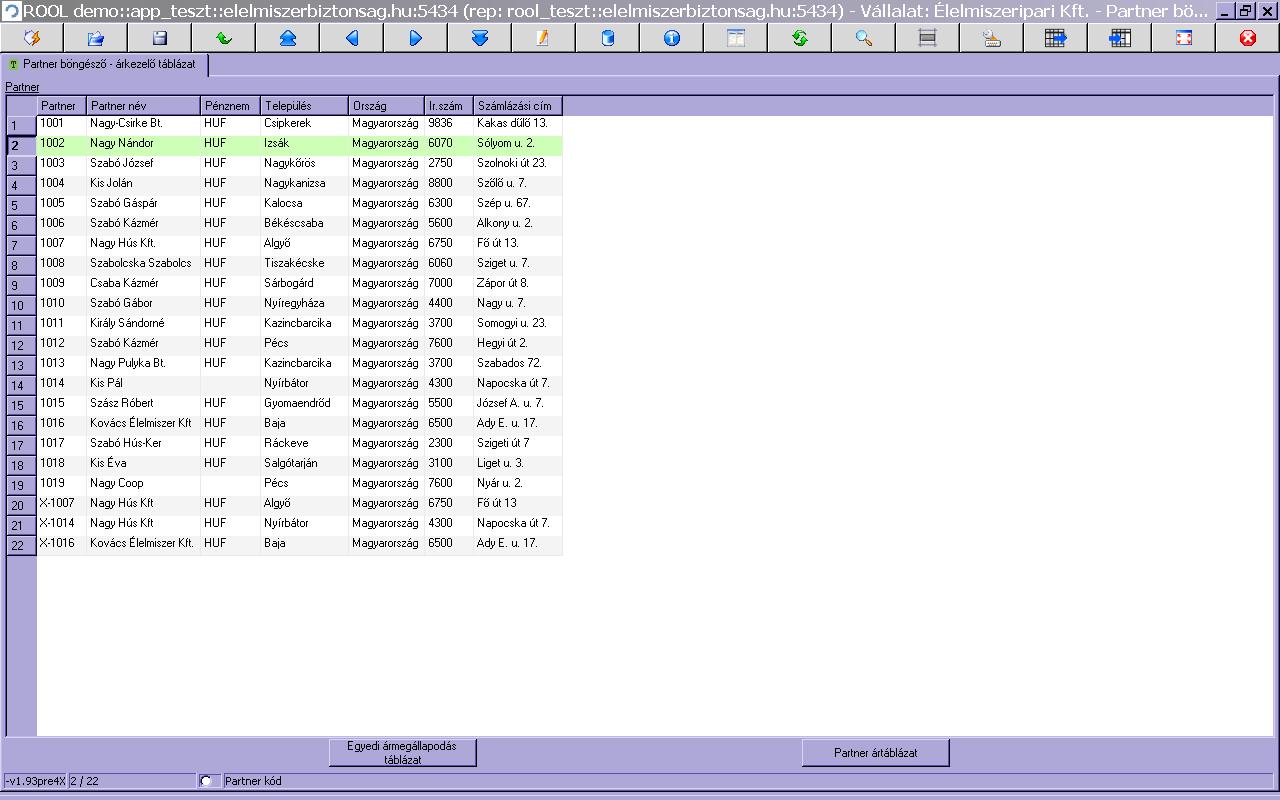Click the green undo arrow icon

tap(223, 38)
